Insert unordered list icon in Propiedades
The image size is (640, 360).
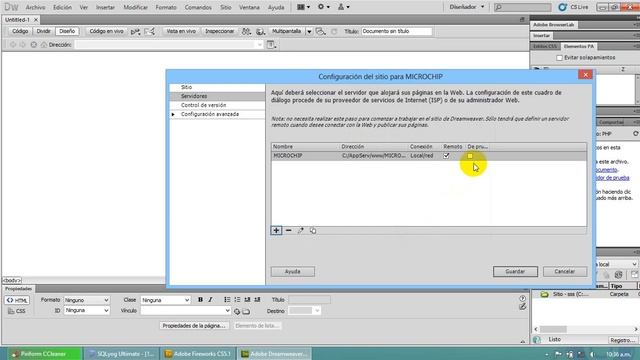tap(227, 300)
